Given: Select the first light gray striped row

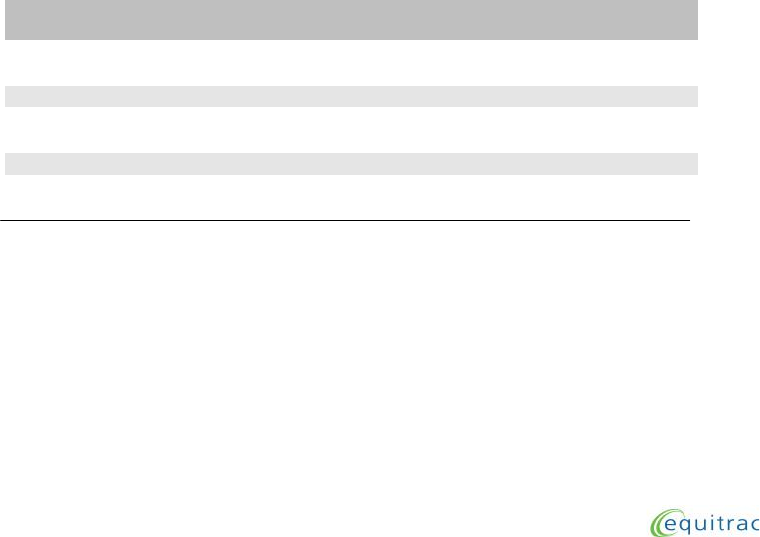Looking at the screenshot, I should 351,96.
